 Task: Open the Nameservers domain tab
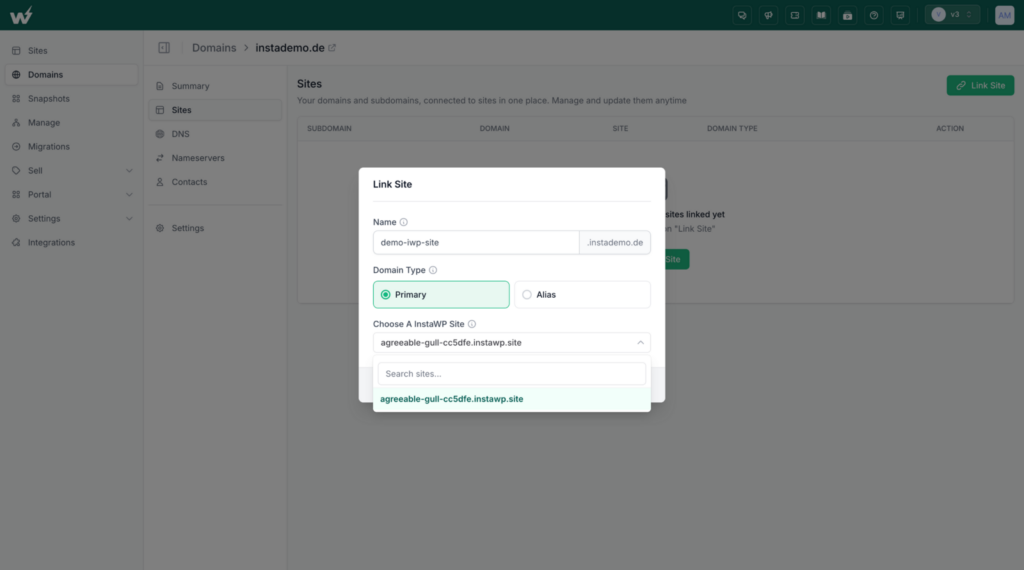[x=215, y=158]
